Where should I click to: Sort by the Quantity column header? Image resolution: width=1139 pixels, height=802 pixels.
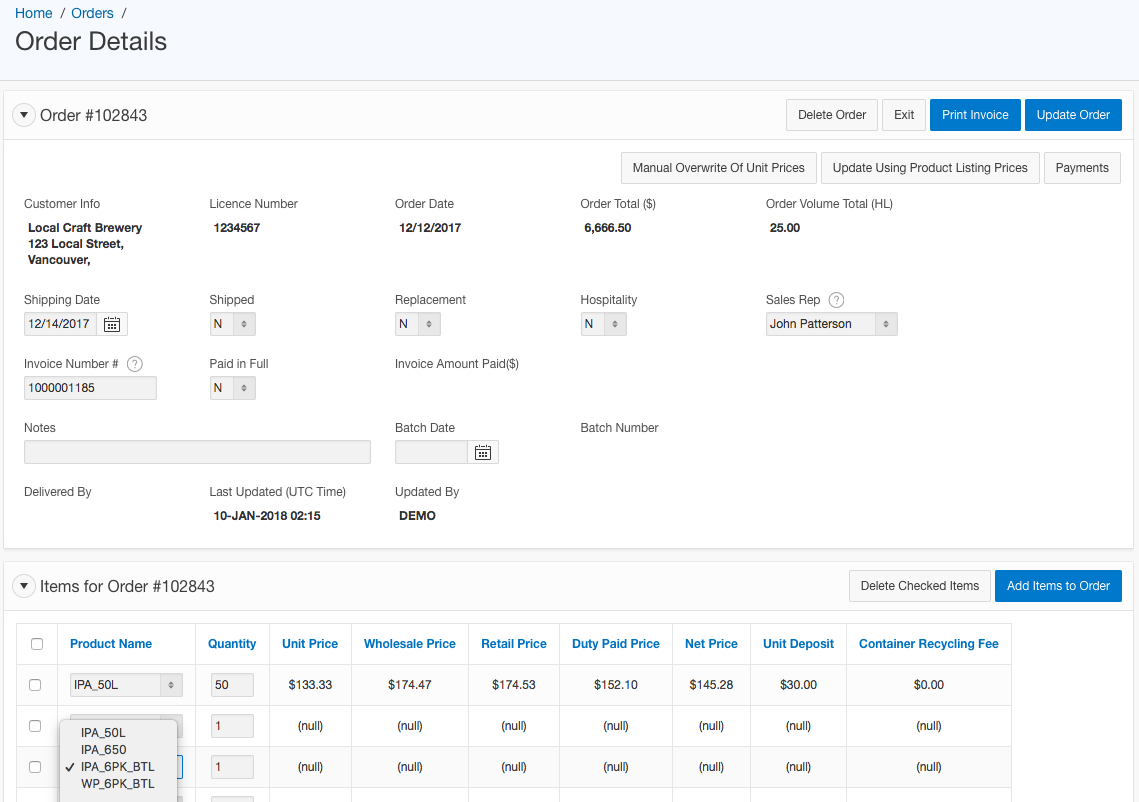[x=232, y=644]
